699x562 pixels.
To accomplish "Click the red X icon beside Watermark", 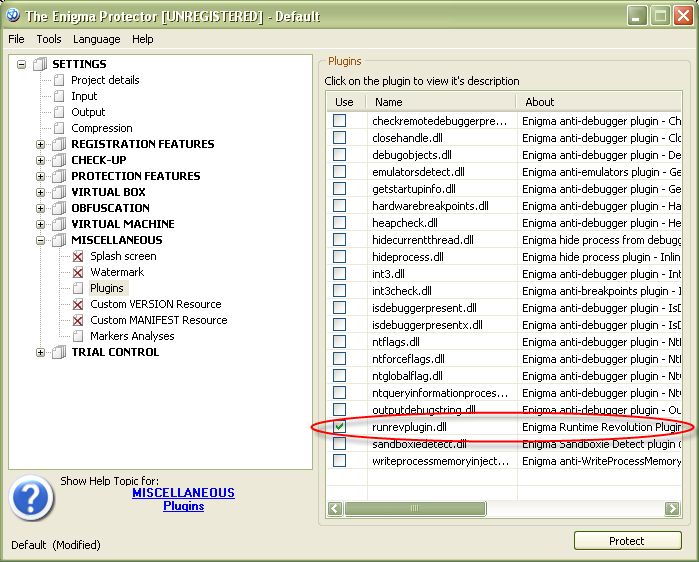I will pyautogui.click(x=78, y=272).
